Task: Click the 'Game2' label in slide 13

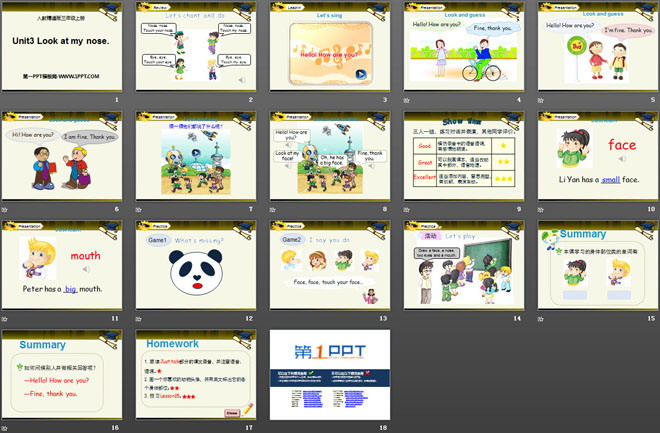Action: point(292,240)
